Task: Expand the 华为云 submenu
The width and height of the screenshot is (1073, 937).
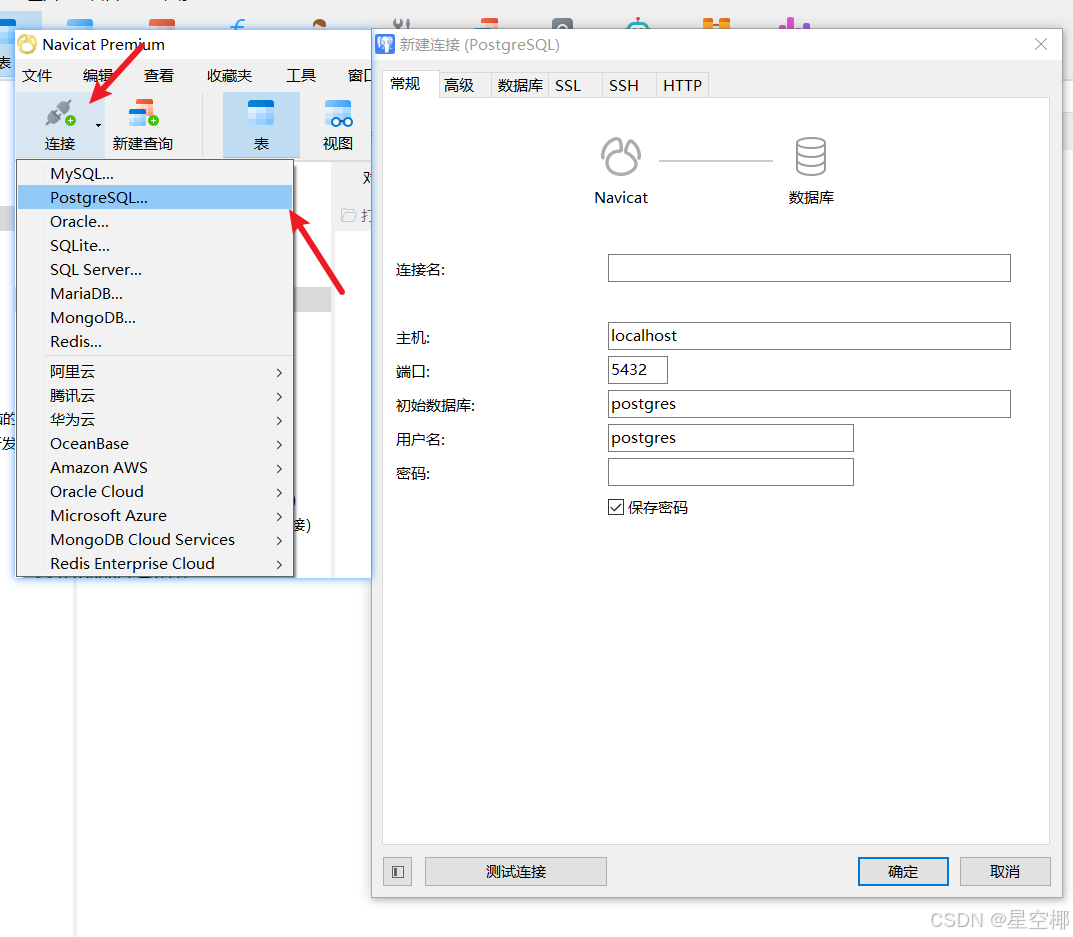Action: pos(155,420)
